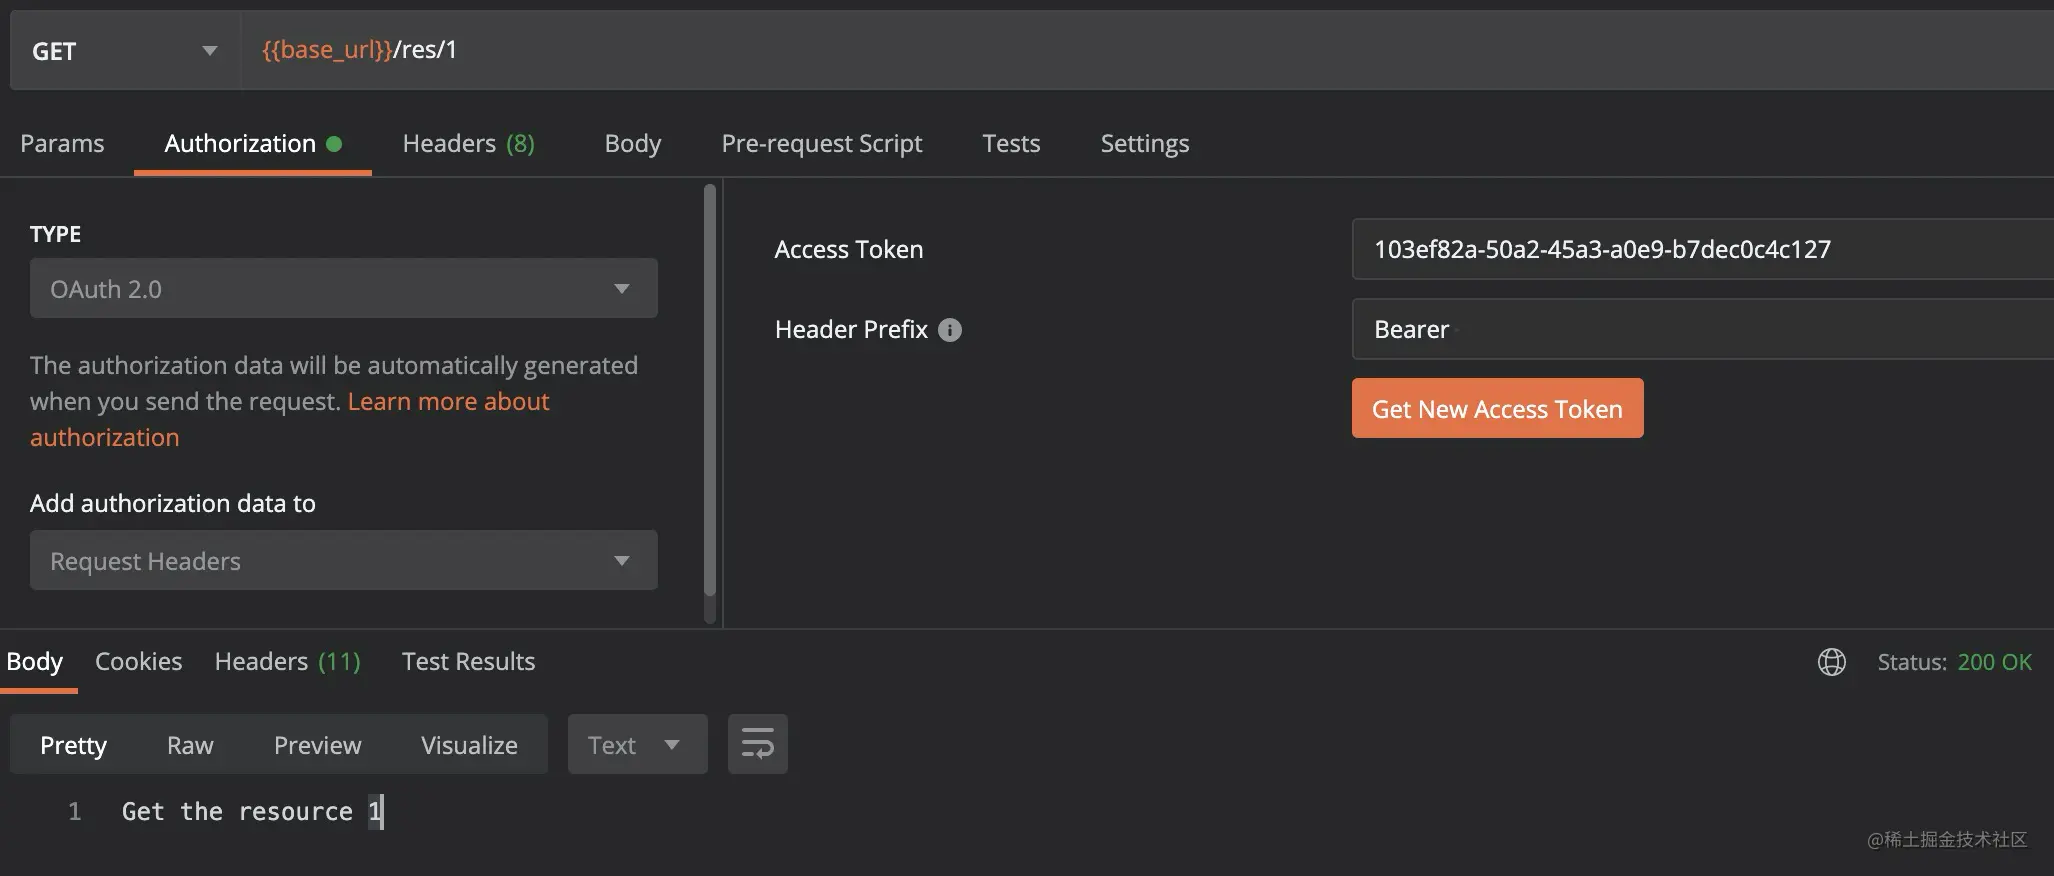Screen dimensions: 2054x876
Task: Open the response Cookies tab
Action: coord(139,662)
